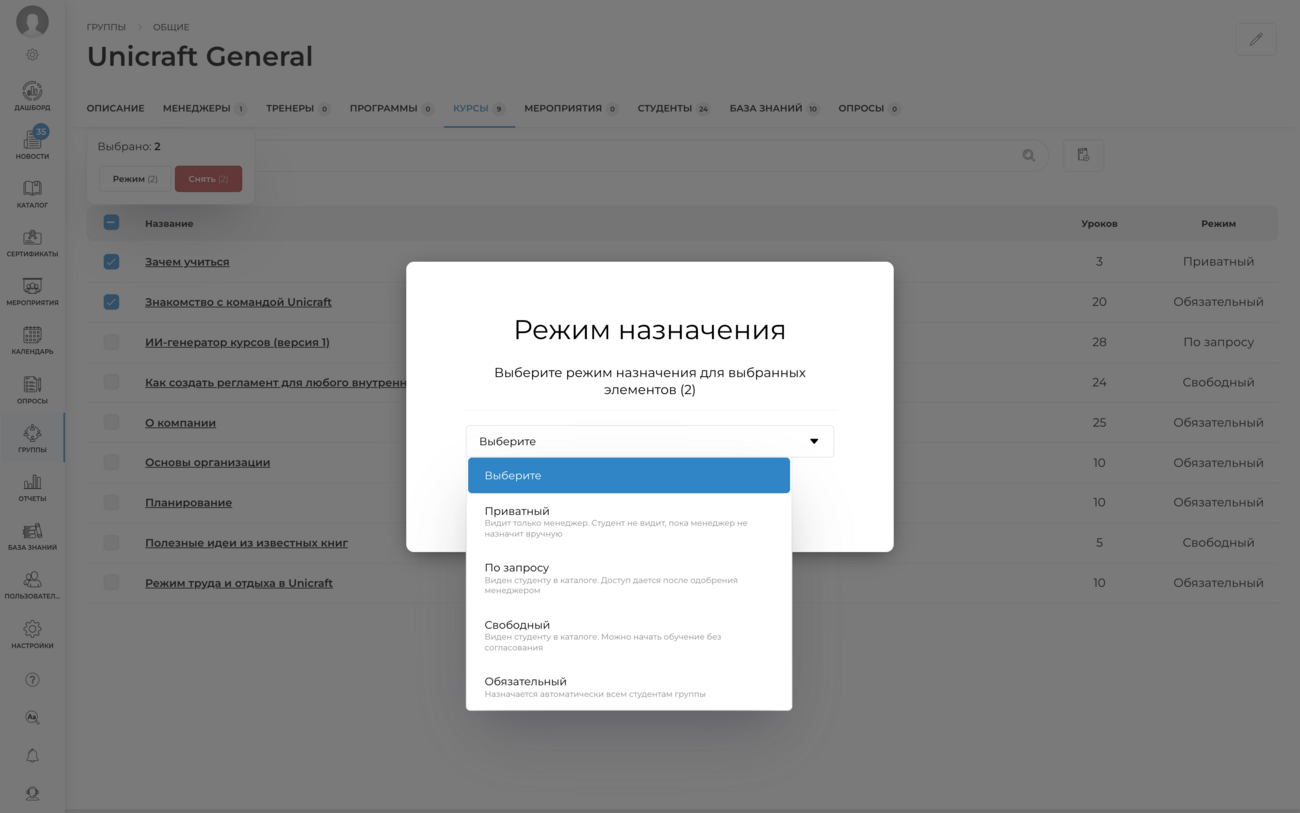The image size is (1300, 813).
Task: Switch to the Студенты tab
Action: [673, 108]
